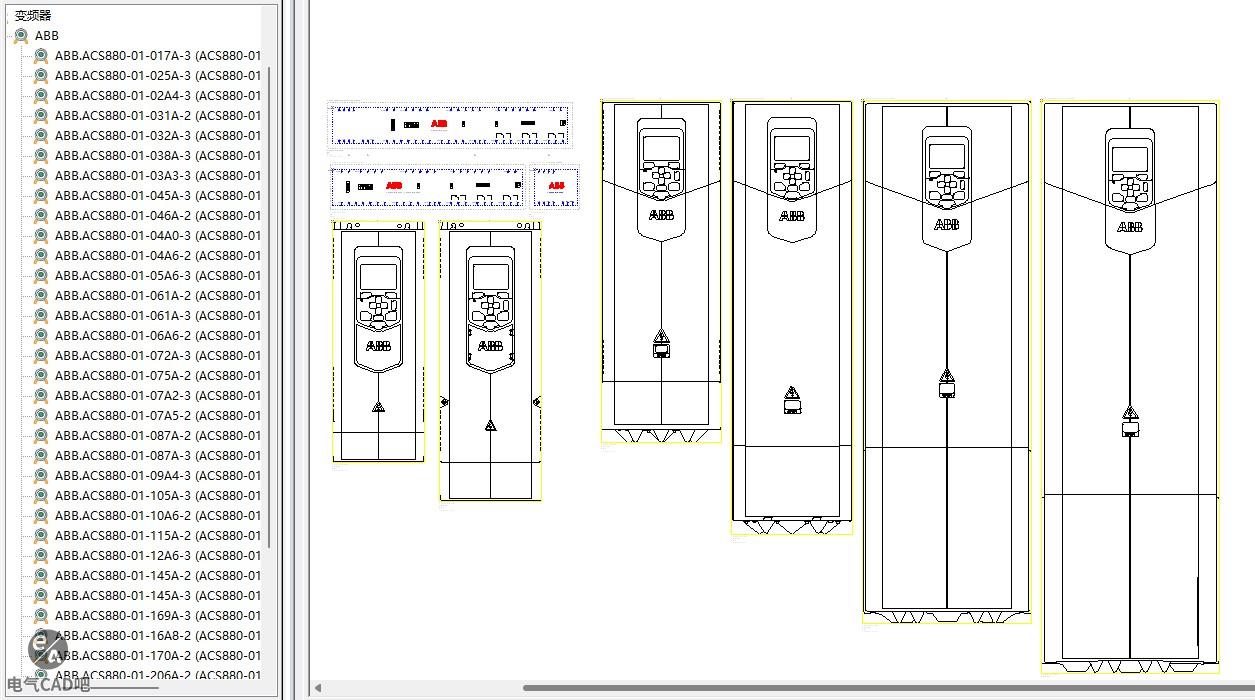Select the topmost wide ABB terminal strip drawing
This screenshot has width=1255, height=700.
[451, 124]
